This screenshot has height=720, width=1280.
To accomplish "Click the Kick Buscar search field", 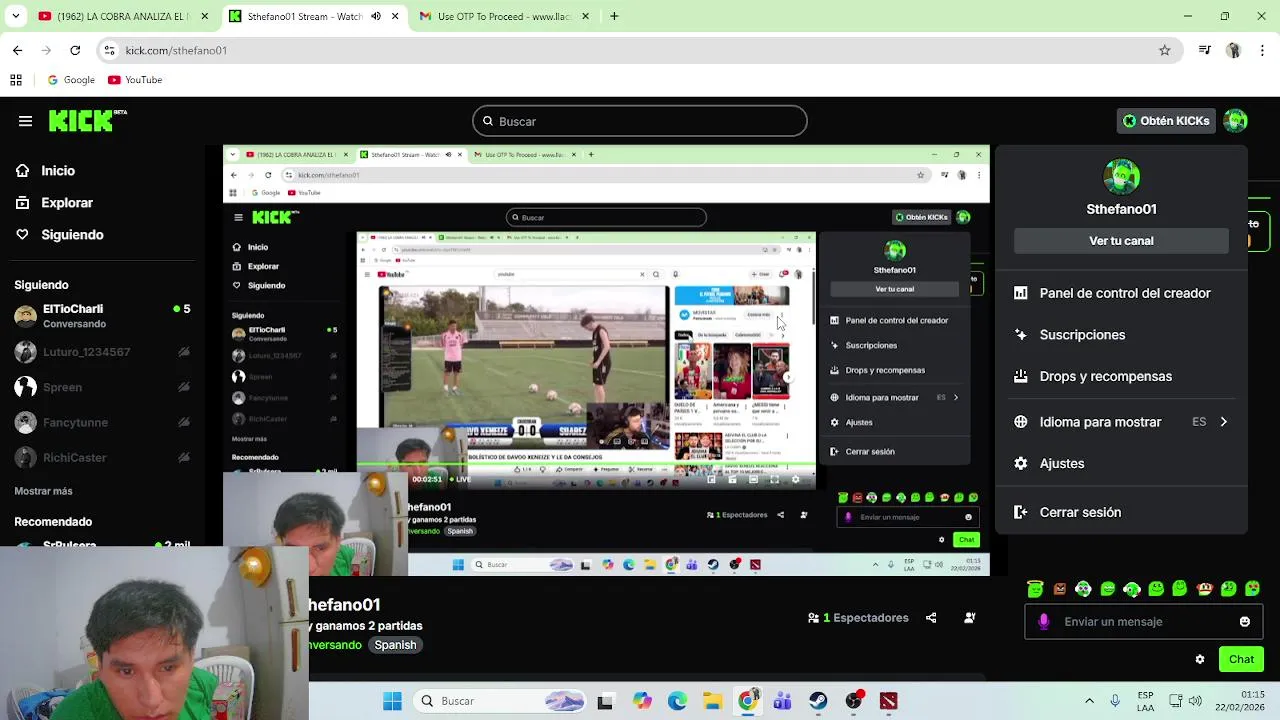I will click(x=640, y=121).
